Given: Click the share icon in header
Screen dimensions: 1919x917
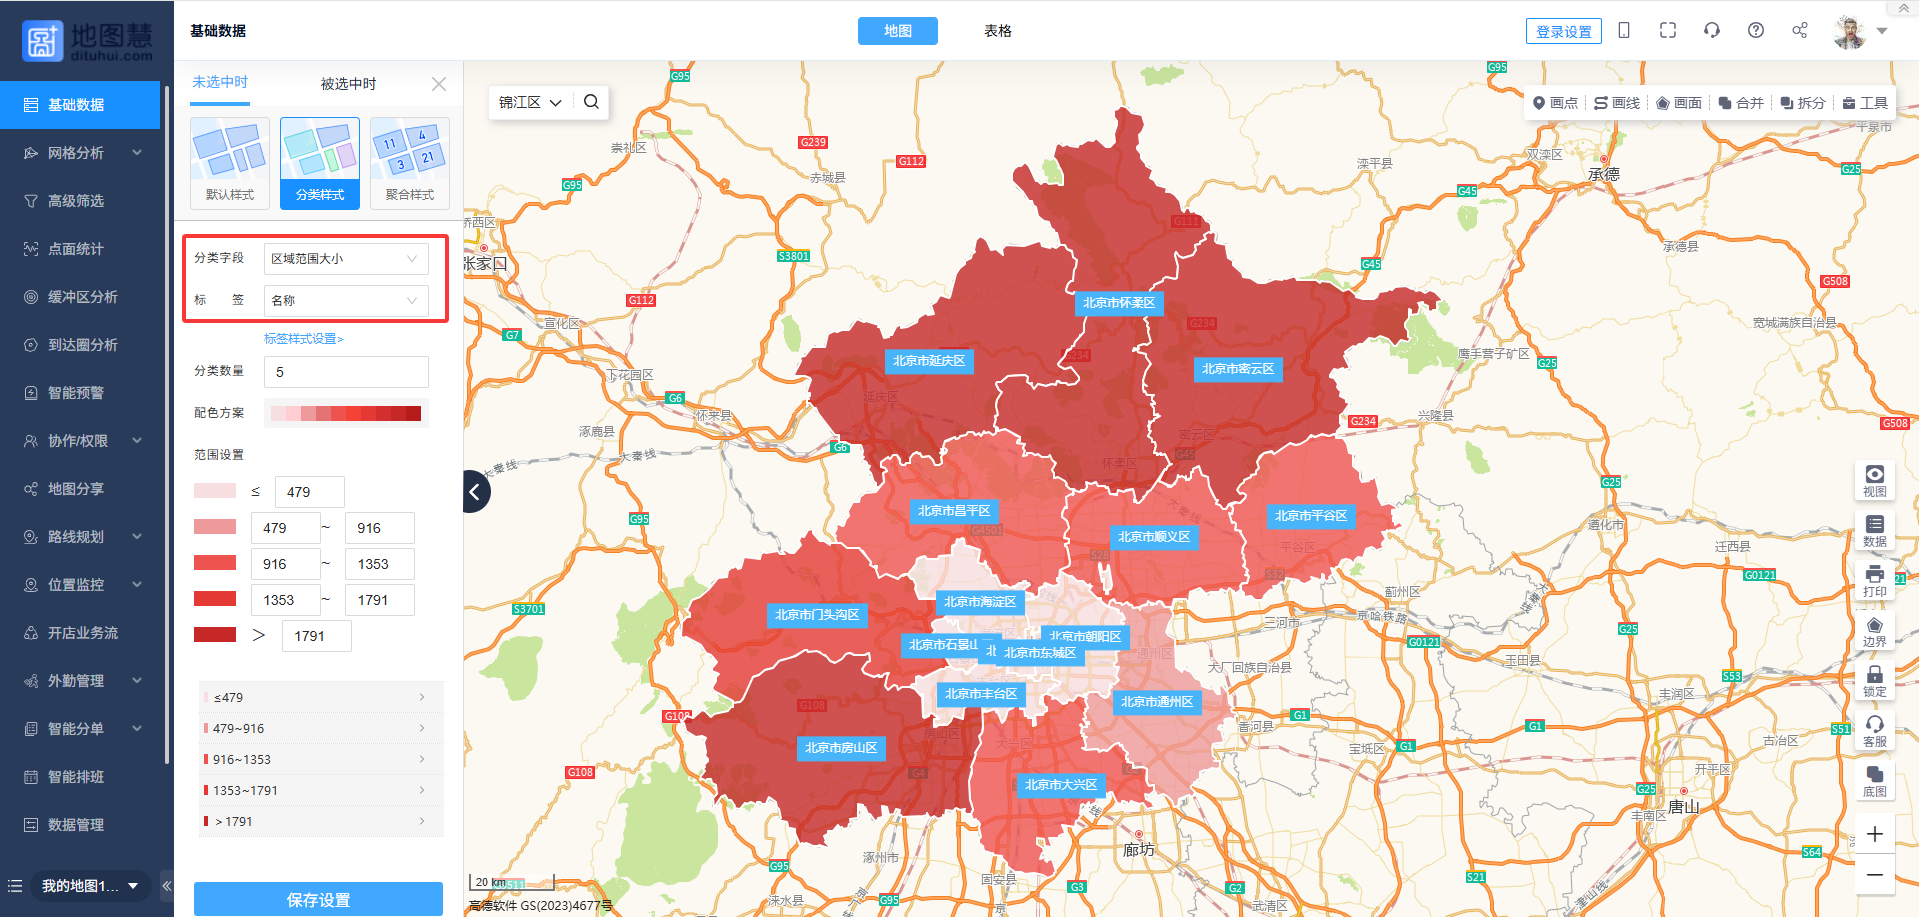Looking at the screenshot, I should (1799, 31).
